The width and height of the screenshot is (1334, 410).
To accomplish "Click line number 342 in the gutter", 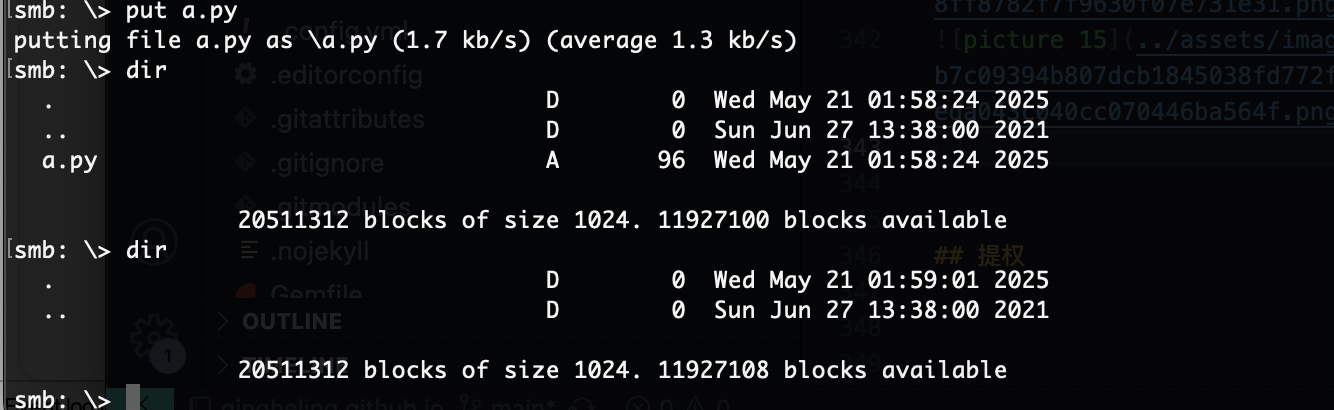I will pos(862,41).
